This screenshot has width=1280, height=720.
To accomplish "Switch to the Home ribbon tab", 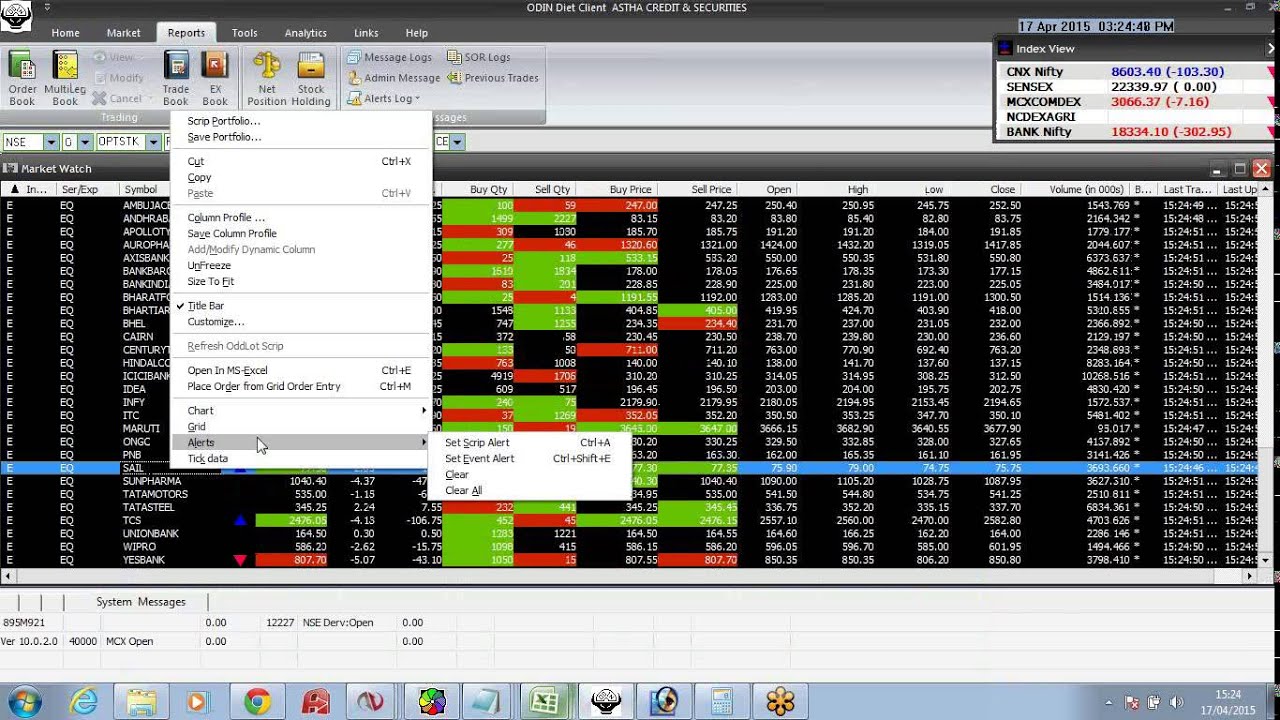I will 65,33.
